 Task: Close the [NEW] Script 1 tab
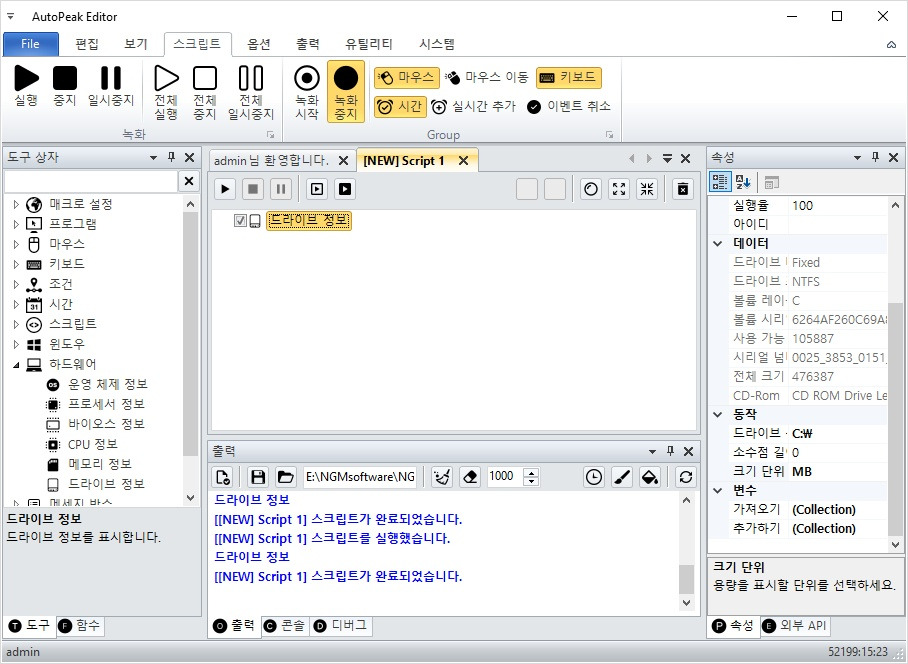463,161
